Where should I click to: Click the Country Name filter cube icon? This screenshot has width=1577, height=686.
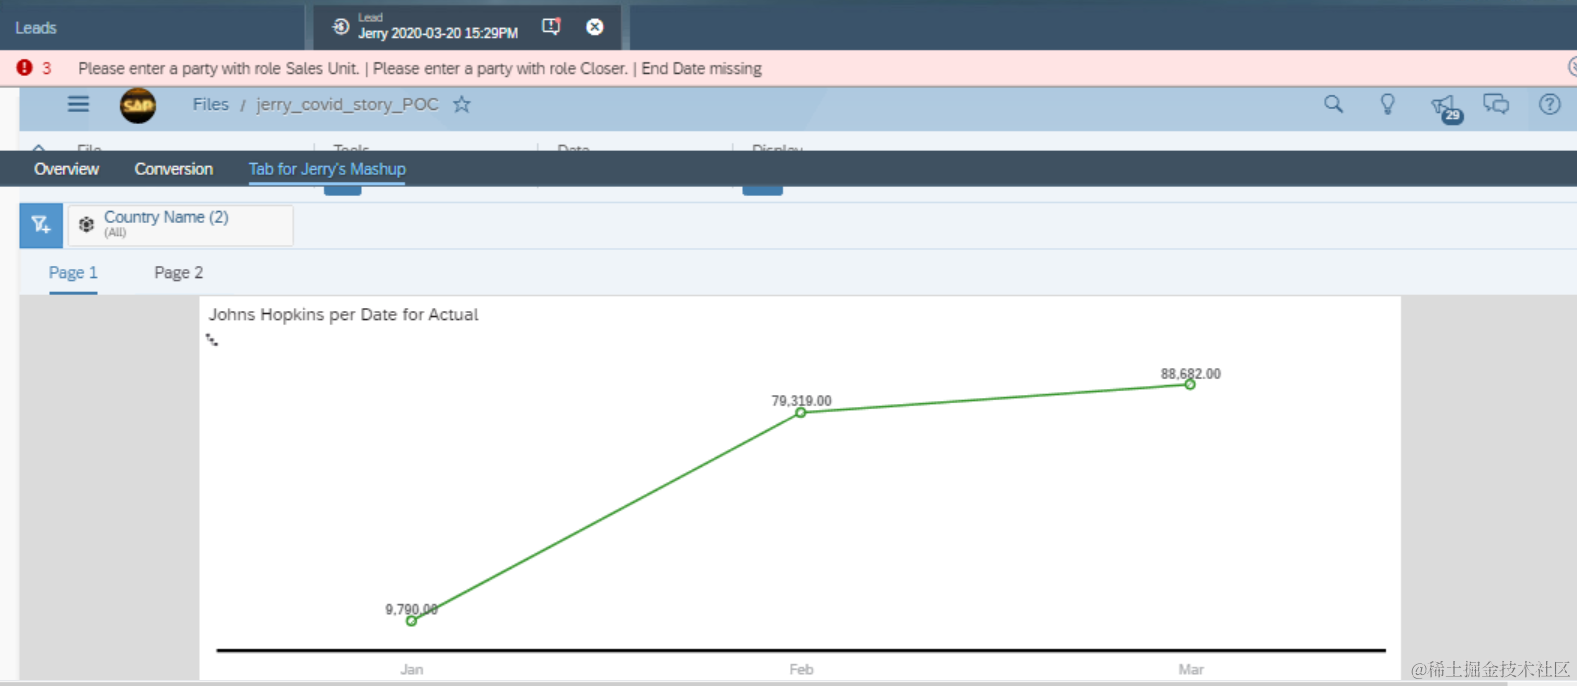[86, 224]
